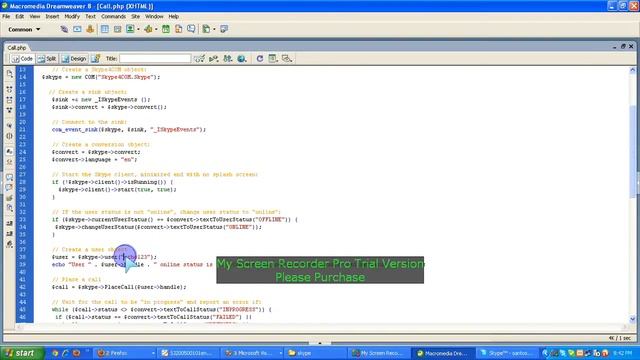Switch to Split view
The height and width of the screenshot is (360, 640).
47,59
